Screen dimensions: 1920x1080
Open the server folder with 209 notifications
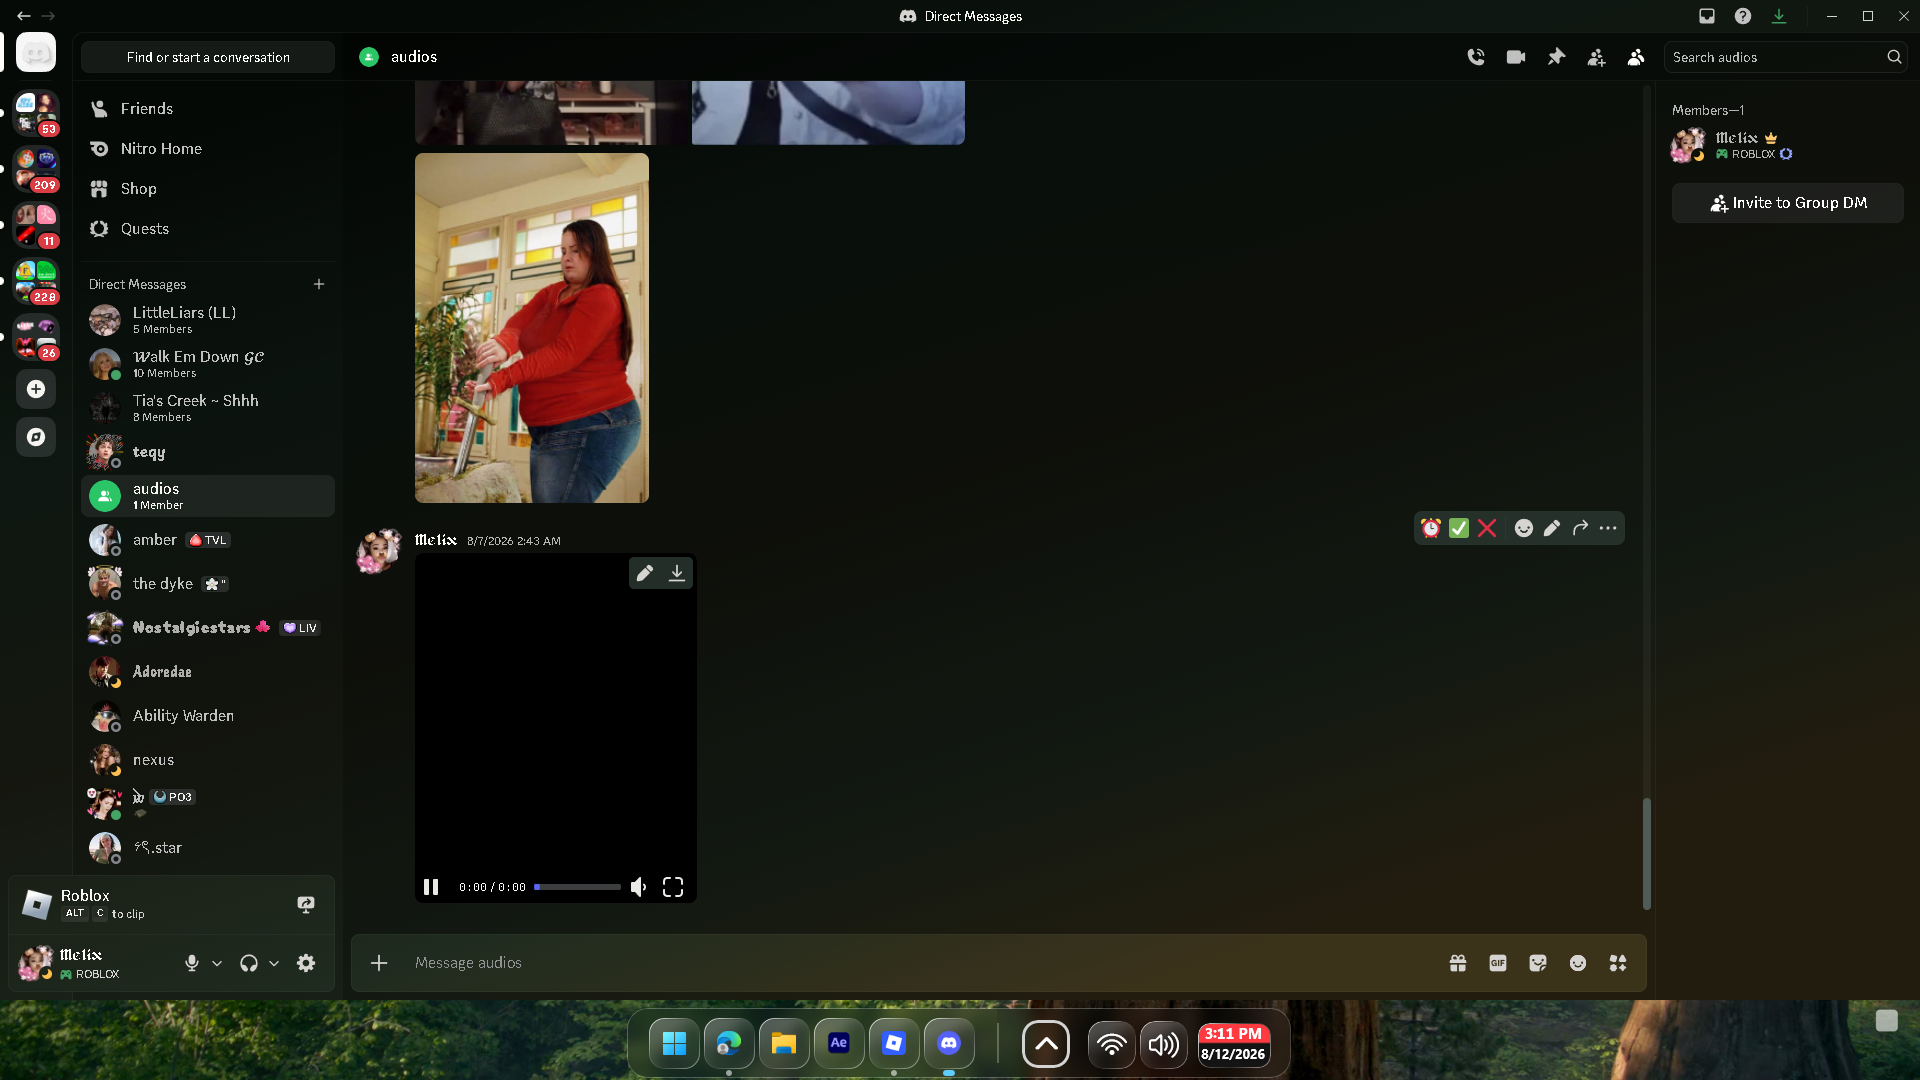(36, 170)
